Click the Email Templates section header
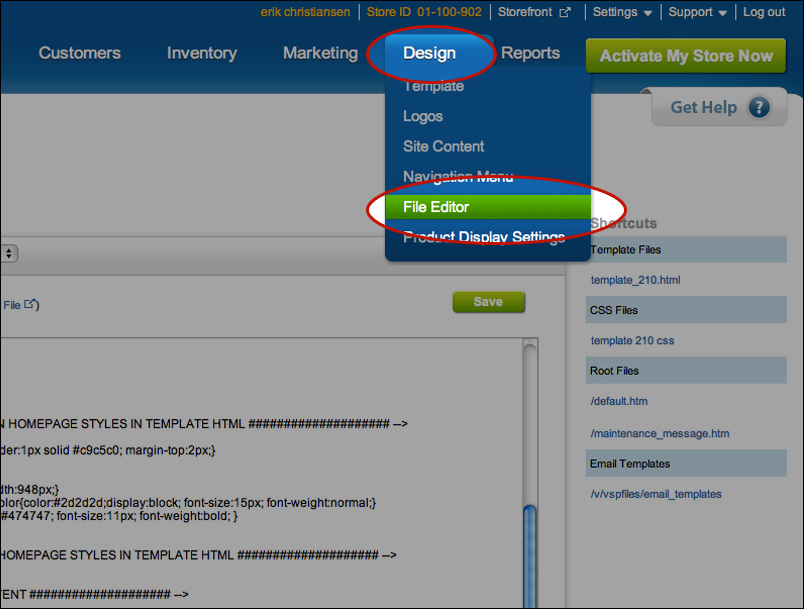This screenshot has width=804, height=609. tap(686, 463)
